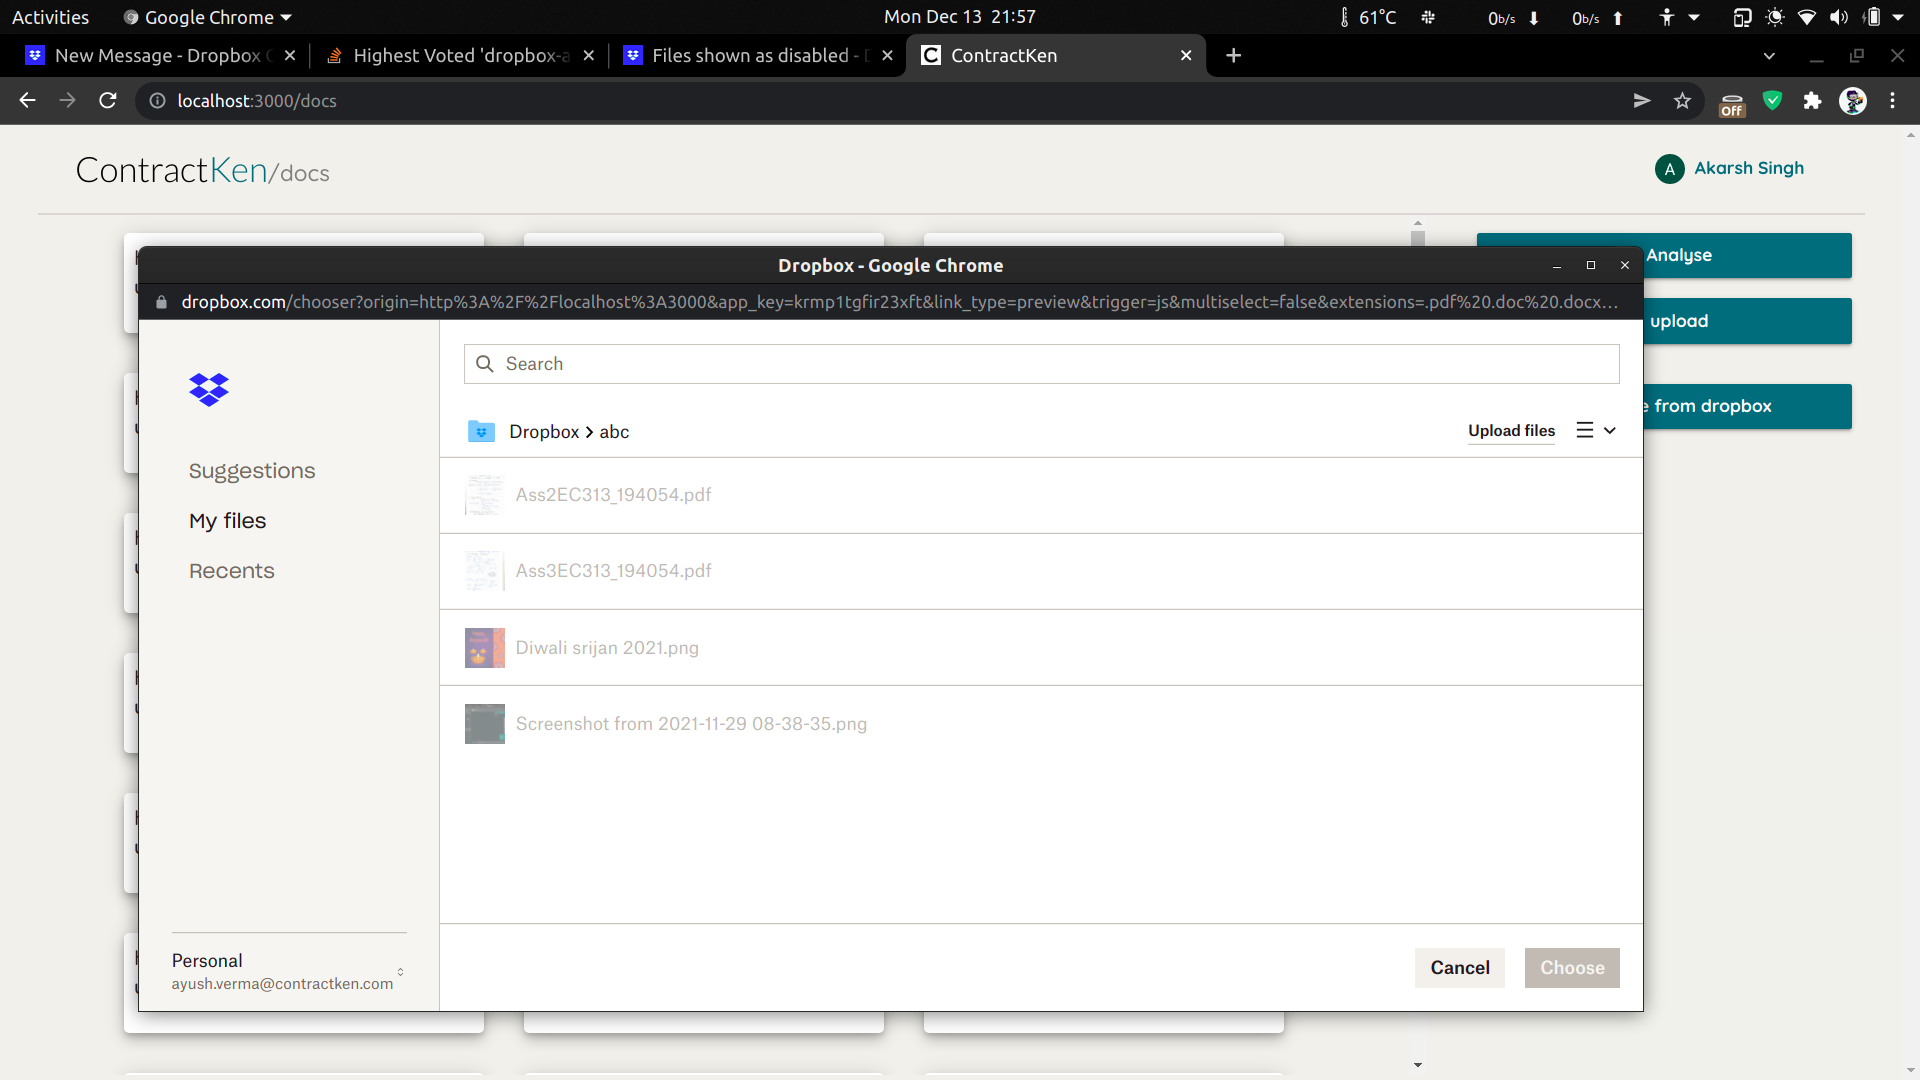Click the browser extensions puzzle icon
This screenshot has width=1920, height=1080.
(x=1813, y=100)
